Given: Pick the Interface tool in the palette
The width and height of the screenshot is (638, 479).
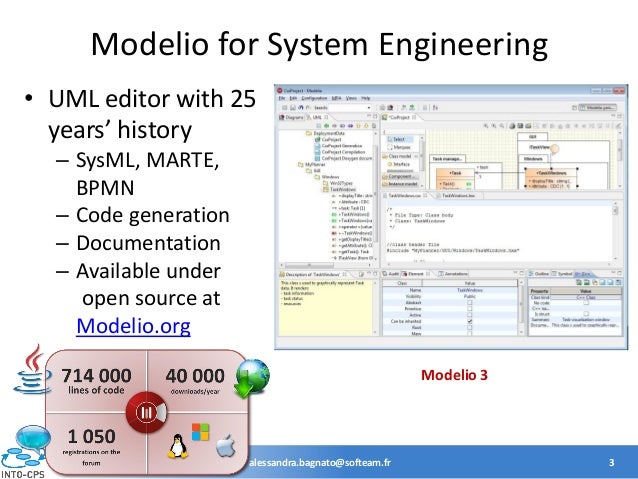Looking at the screenshot, I should click(399, 164).
